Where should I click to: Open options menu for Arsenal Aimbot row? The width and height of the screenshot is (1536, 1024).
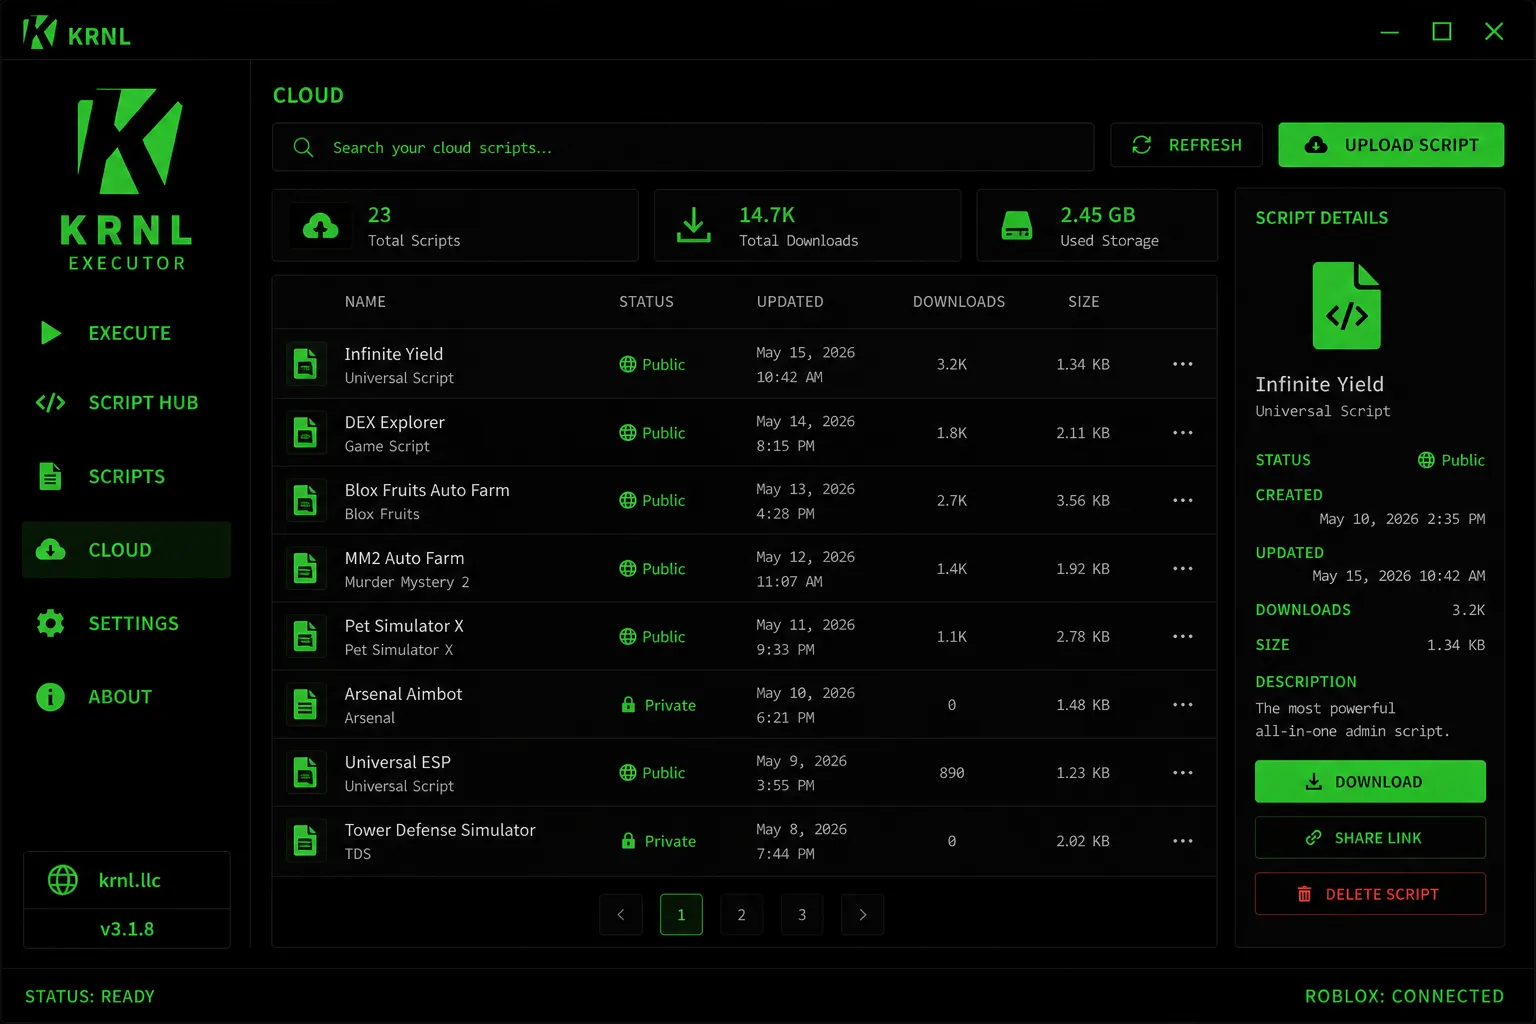(1183, 704)
